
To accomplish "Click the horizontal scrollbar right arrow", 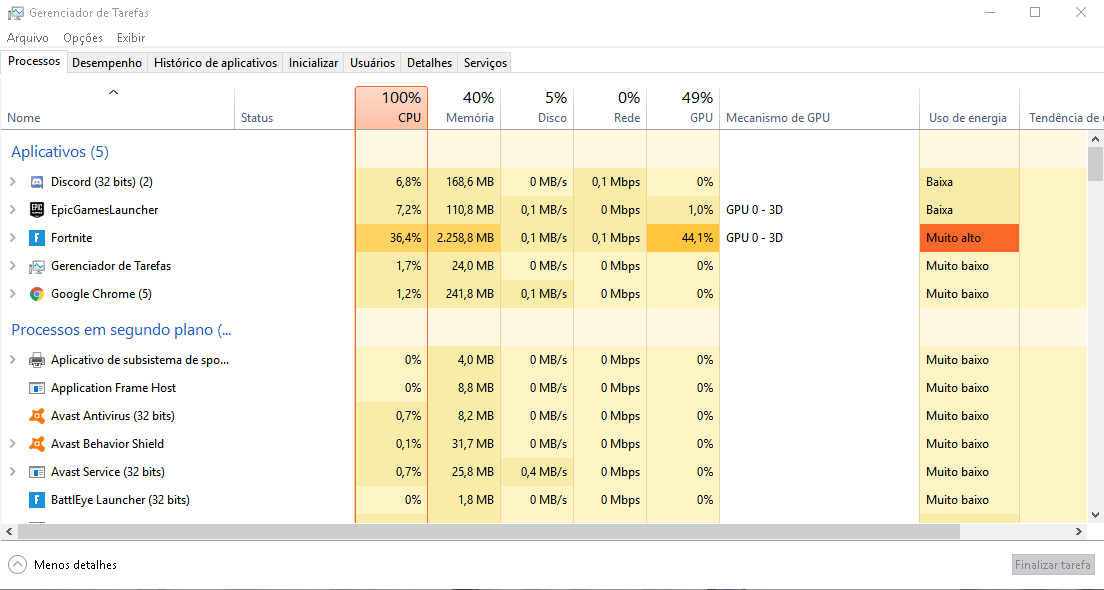I will pos(1079,532).
